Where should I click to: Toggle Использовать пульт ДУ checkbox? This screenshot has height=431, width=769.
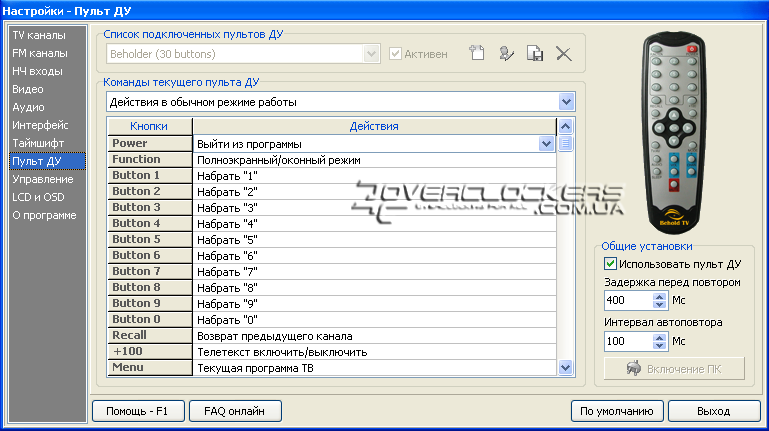click(610, 264)
